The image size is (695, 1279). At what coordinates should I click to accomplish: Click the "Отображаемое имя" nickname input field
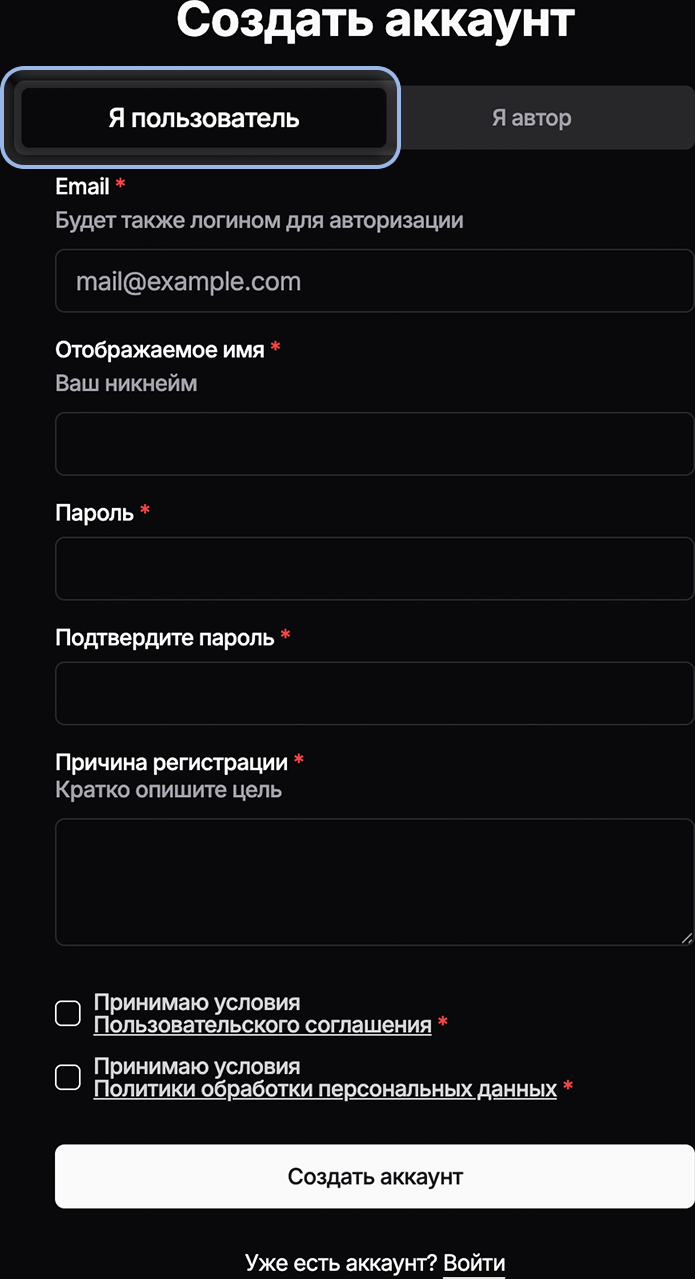(x=374, y=444)
